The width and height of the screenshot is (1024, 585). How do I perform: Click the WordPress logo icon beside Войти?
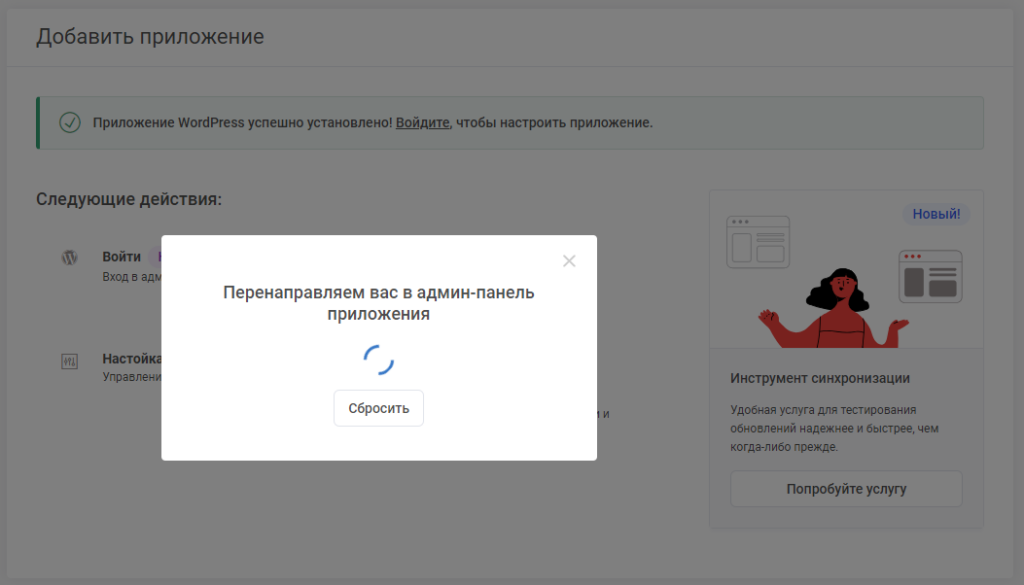pyautogui.click(x=68, y=257)
